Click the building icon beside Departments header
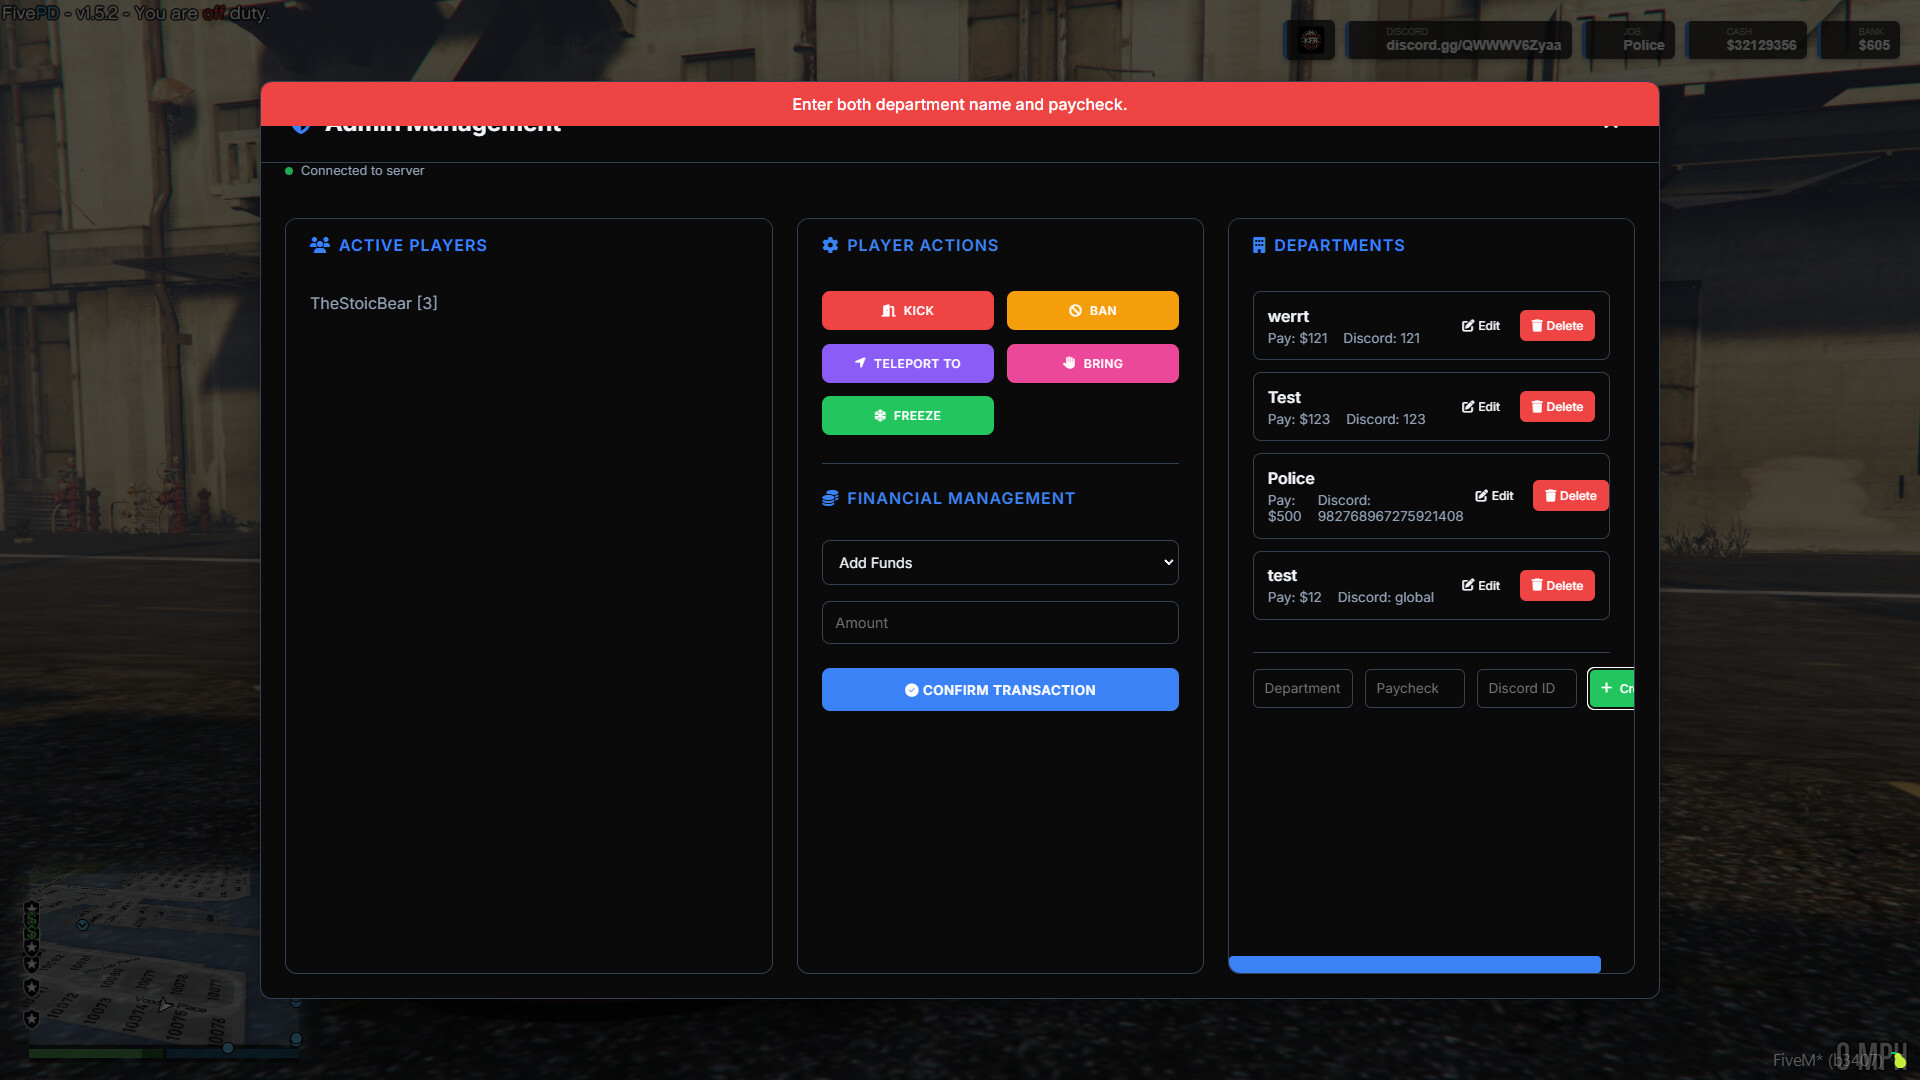This screenshot has height=1080, width=1920. [1259, 245]
